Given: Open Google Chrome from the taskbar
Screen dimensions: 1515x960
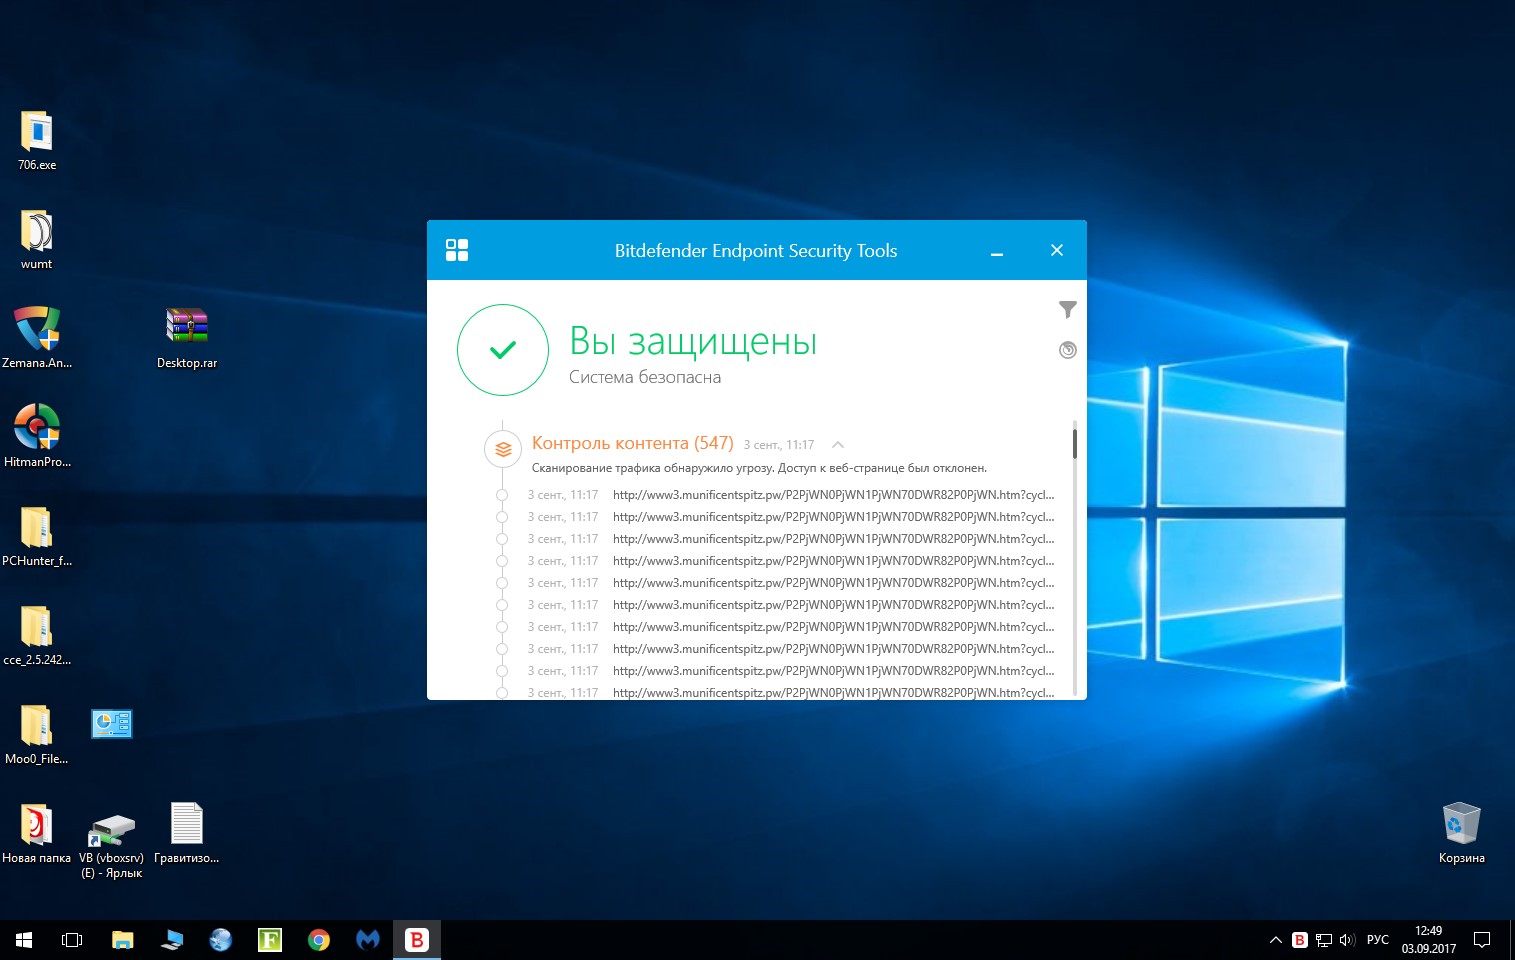Looking at the screenshot, I should coord(319,940).
